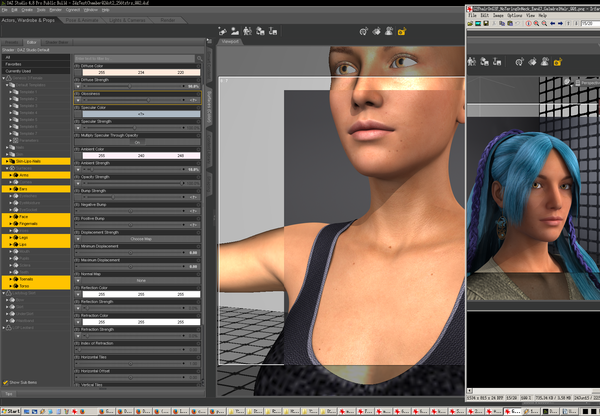Click the Undo icon in IrfanView toolbar

(x=518, y=24)
